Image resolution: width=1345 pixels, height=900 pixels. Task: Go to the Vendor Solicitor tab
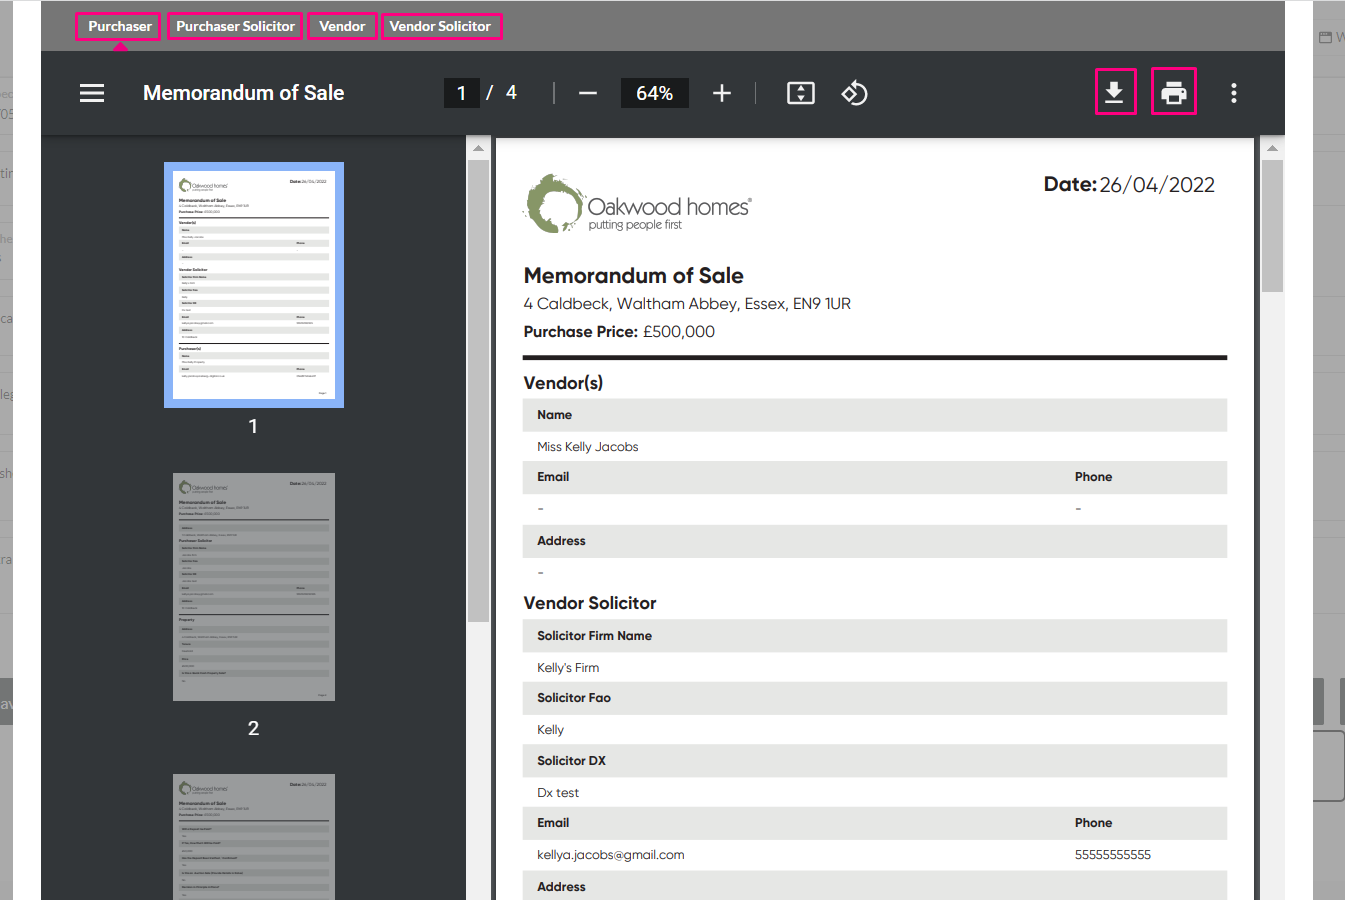click(x=440, y=26)
